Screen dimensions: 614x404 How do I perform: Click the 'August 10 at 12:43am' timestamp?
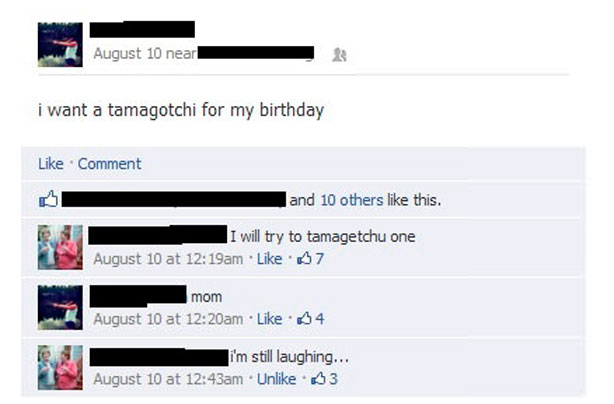click(168, 379)
